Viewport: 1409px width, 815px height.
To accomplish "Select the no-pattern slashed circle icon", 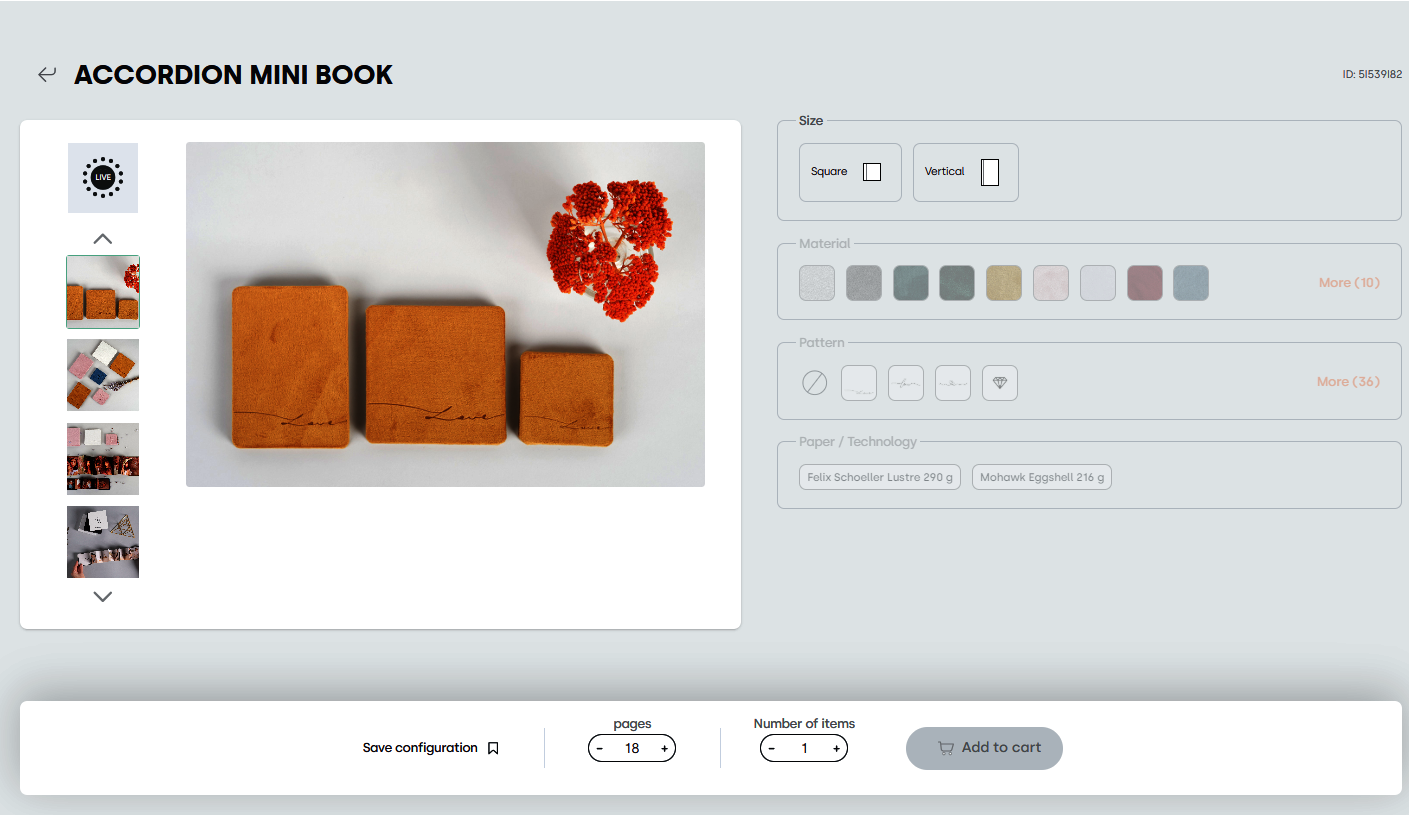I will 815,383.
